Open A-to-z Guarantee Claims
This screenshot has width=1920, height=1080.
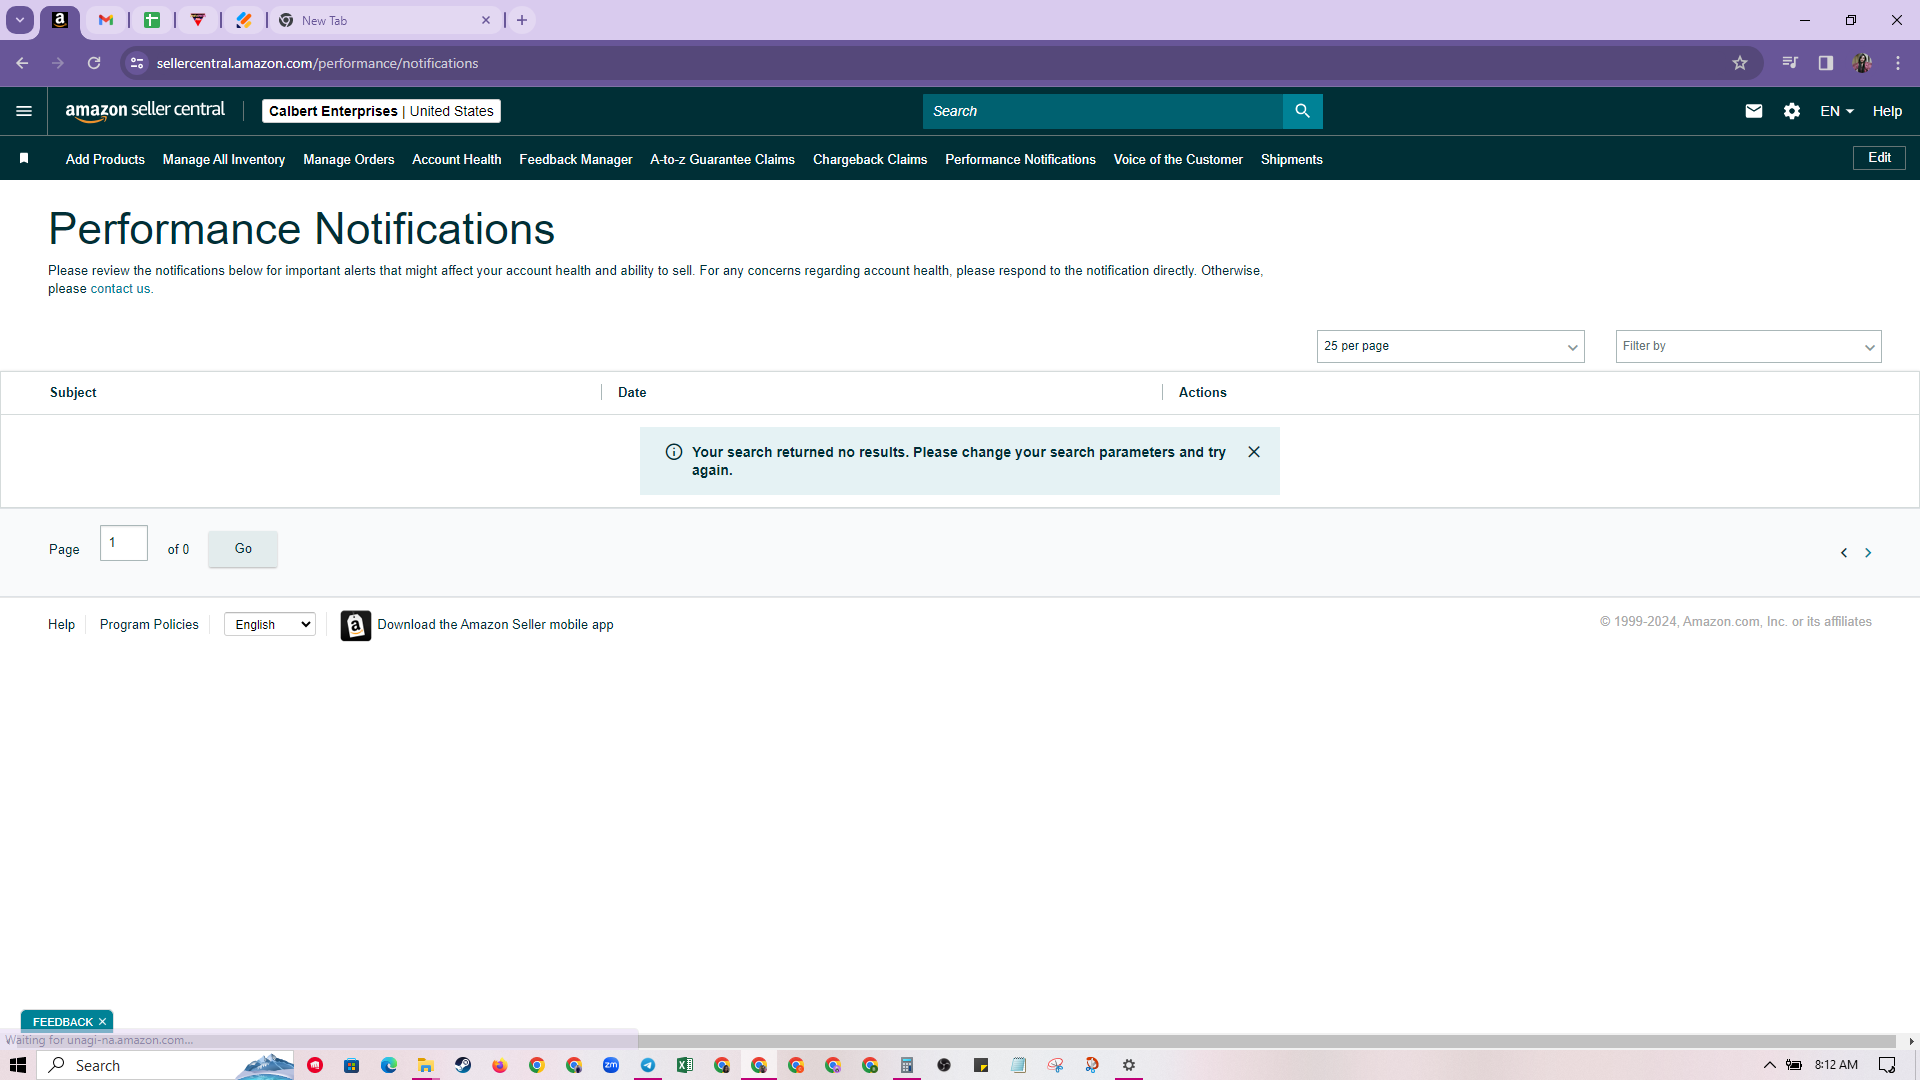(x=723, y=159)
